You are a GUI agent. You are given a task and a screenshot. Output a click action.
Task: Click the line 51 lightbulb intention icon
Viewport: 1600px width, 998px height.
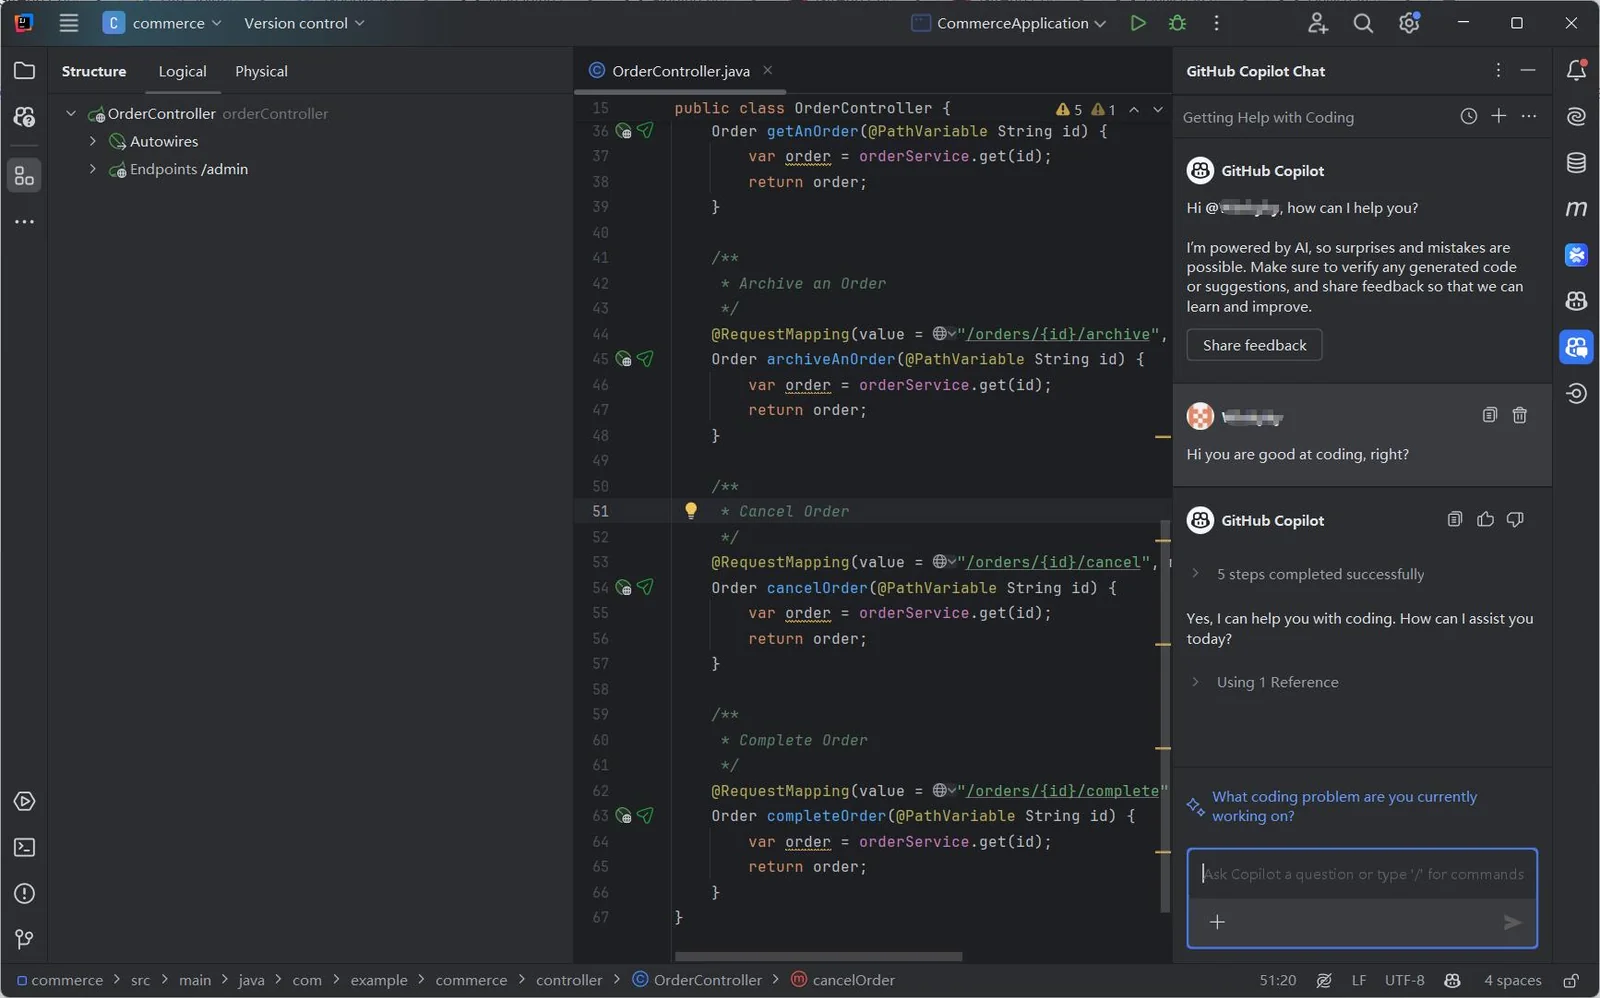(690, 511)
